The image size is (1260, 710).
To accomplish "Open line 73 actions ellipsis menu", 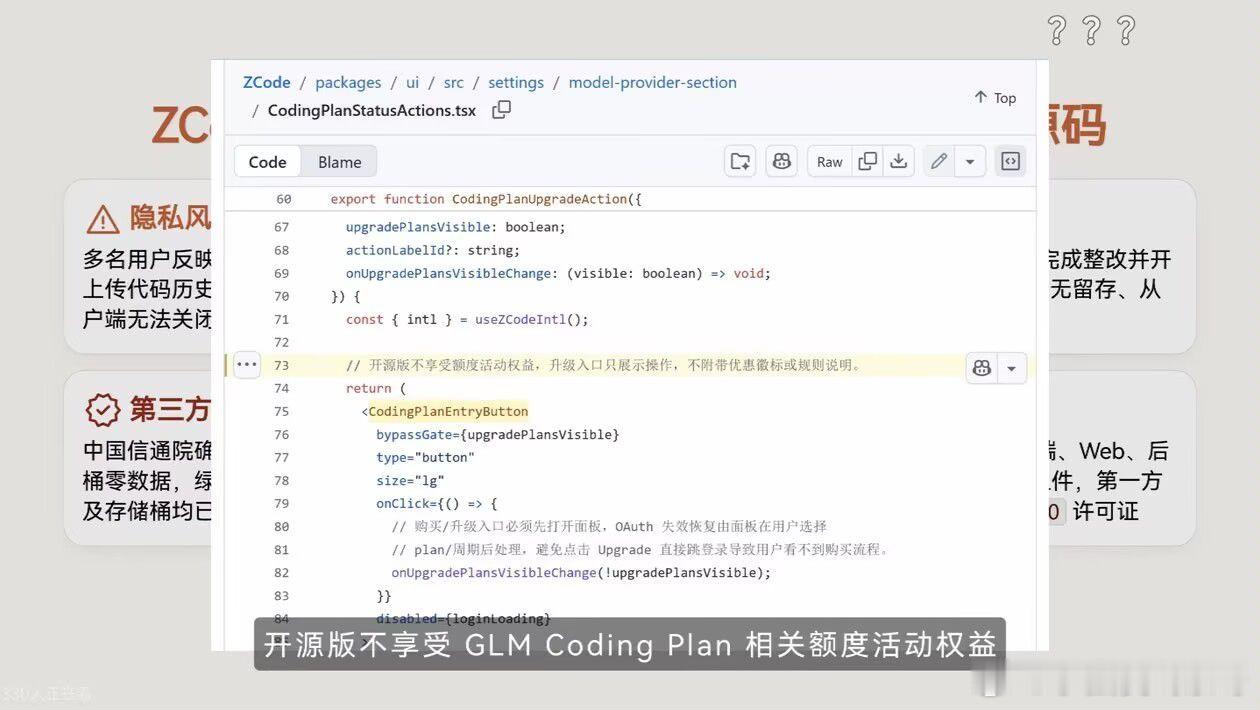I will click(x=247, y=364).
